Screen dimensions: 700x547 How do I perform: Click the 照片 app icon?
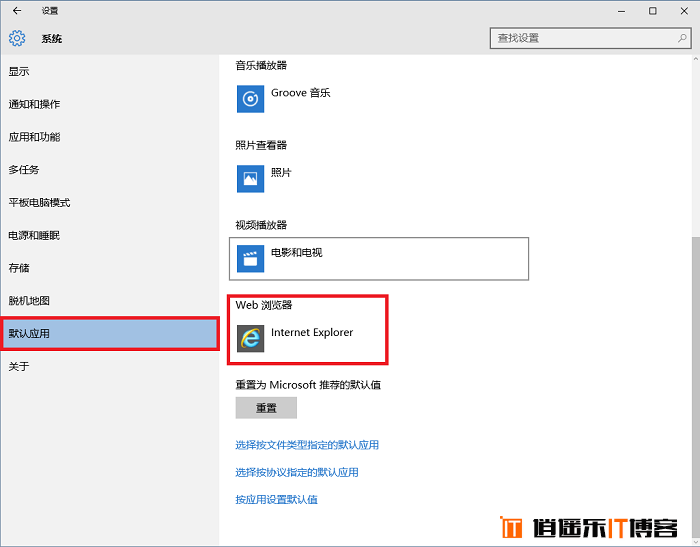[x=250, y=179]
